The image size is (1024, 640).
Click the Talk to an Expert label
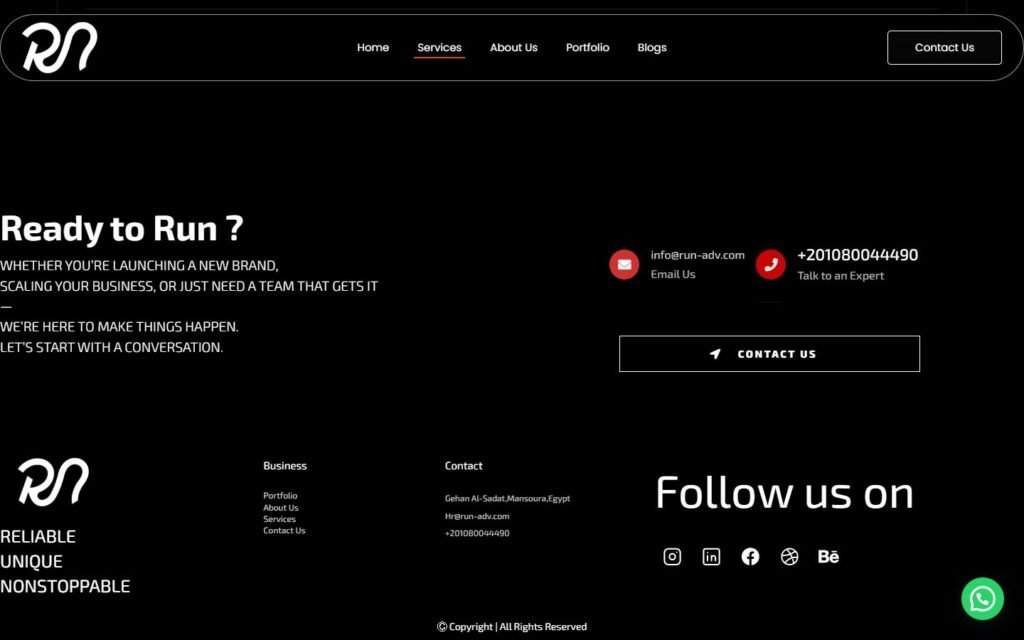(x=840, y=276)
